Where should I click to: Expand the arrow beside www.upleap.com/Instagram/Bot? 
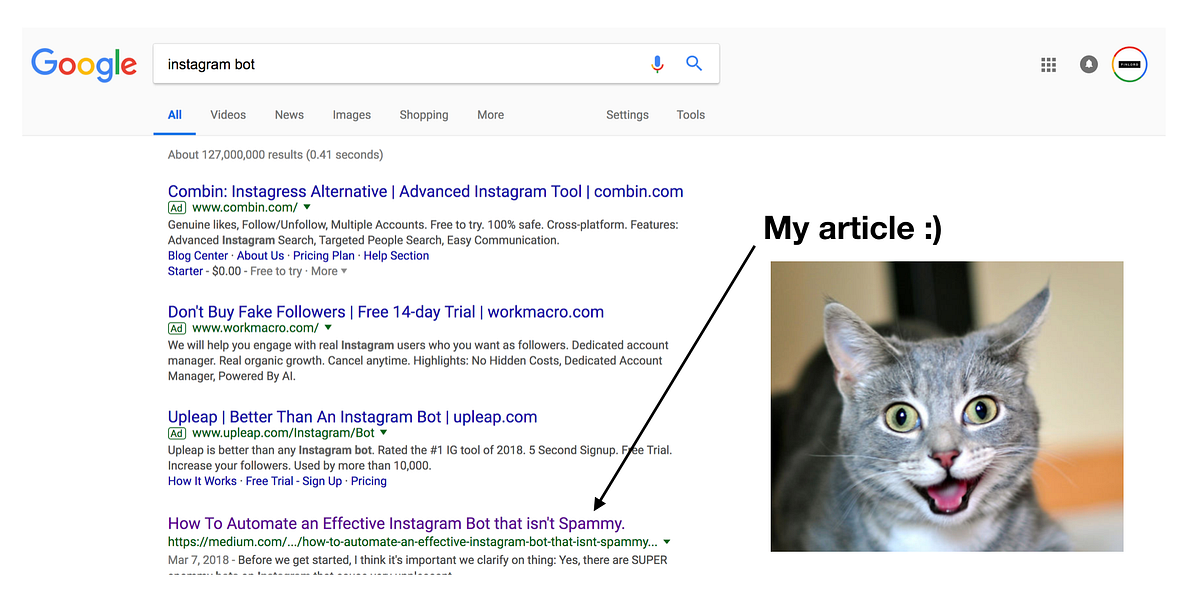[x=384, y=433]
